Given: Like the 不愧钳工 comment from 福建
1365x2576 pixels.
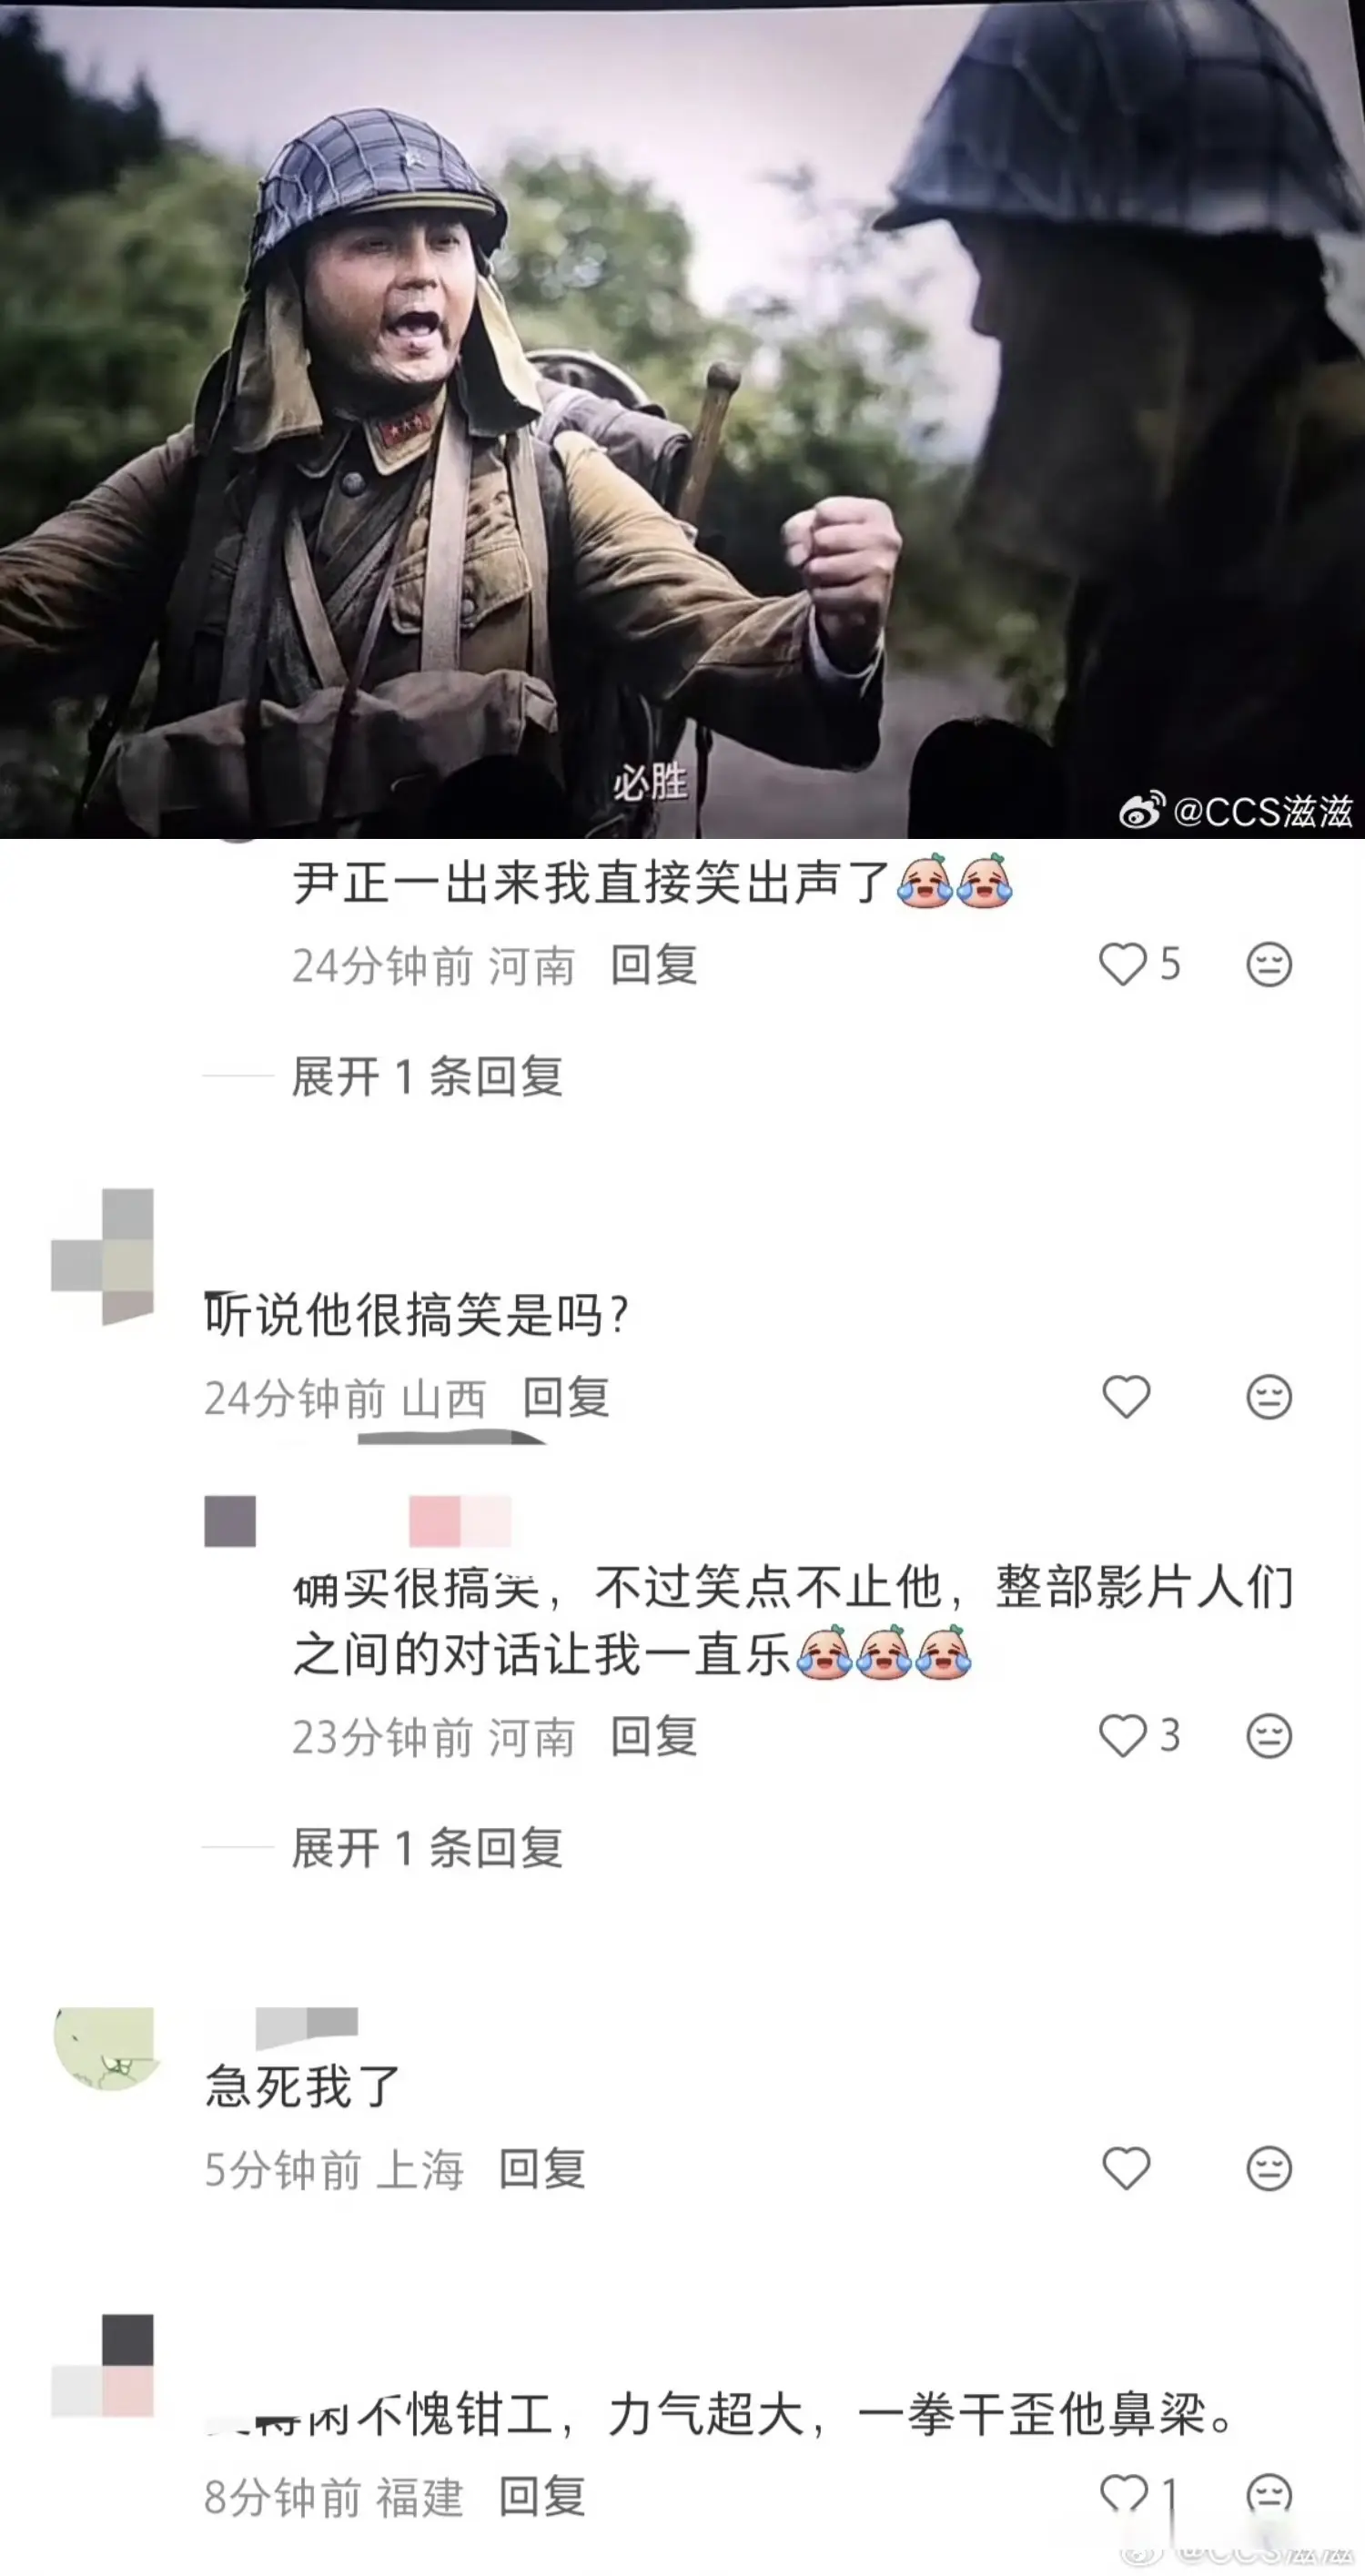Looking at the screenshot, I should [x=1123, y=2496].
